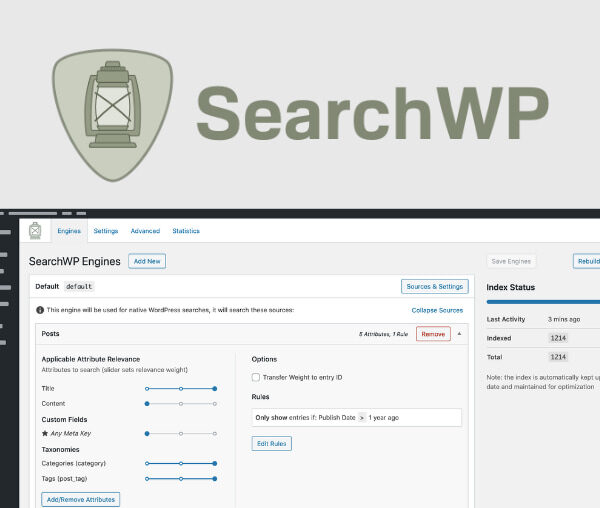Viewport: 600px width, 508px height.
Task: Click the large SearchWP lantern shield logo
Action: point(112,115)
